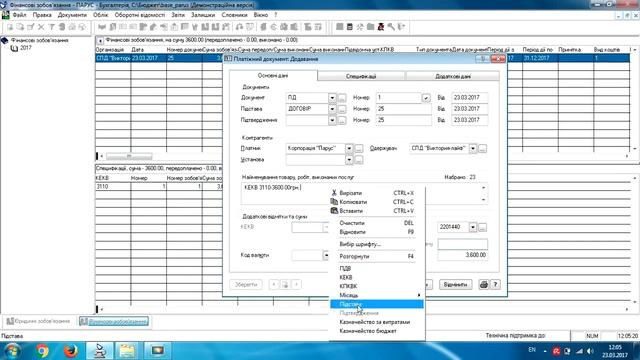Screen dimensions: 640x360
Task: Open the Оборотні відомості menu
Action: [140, 15]
